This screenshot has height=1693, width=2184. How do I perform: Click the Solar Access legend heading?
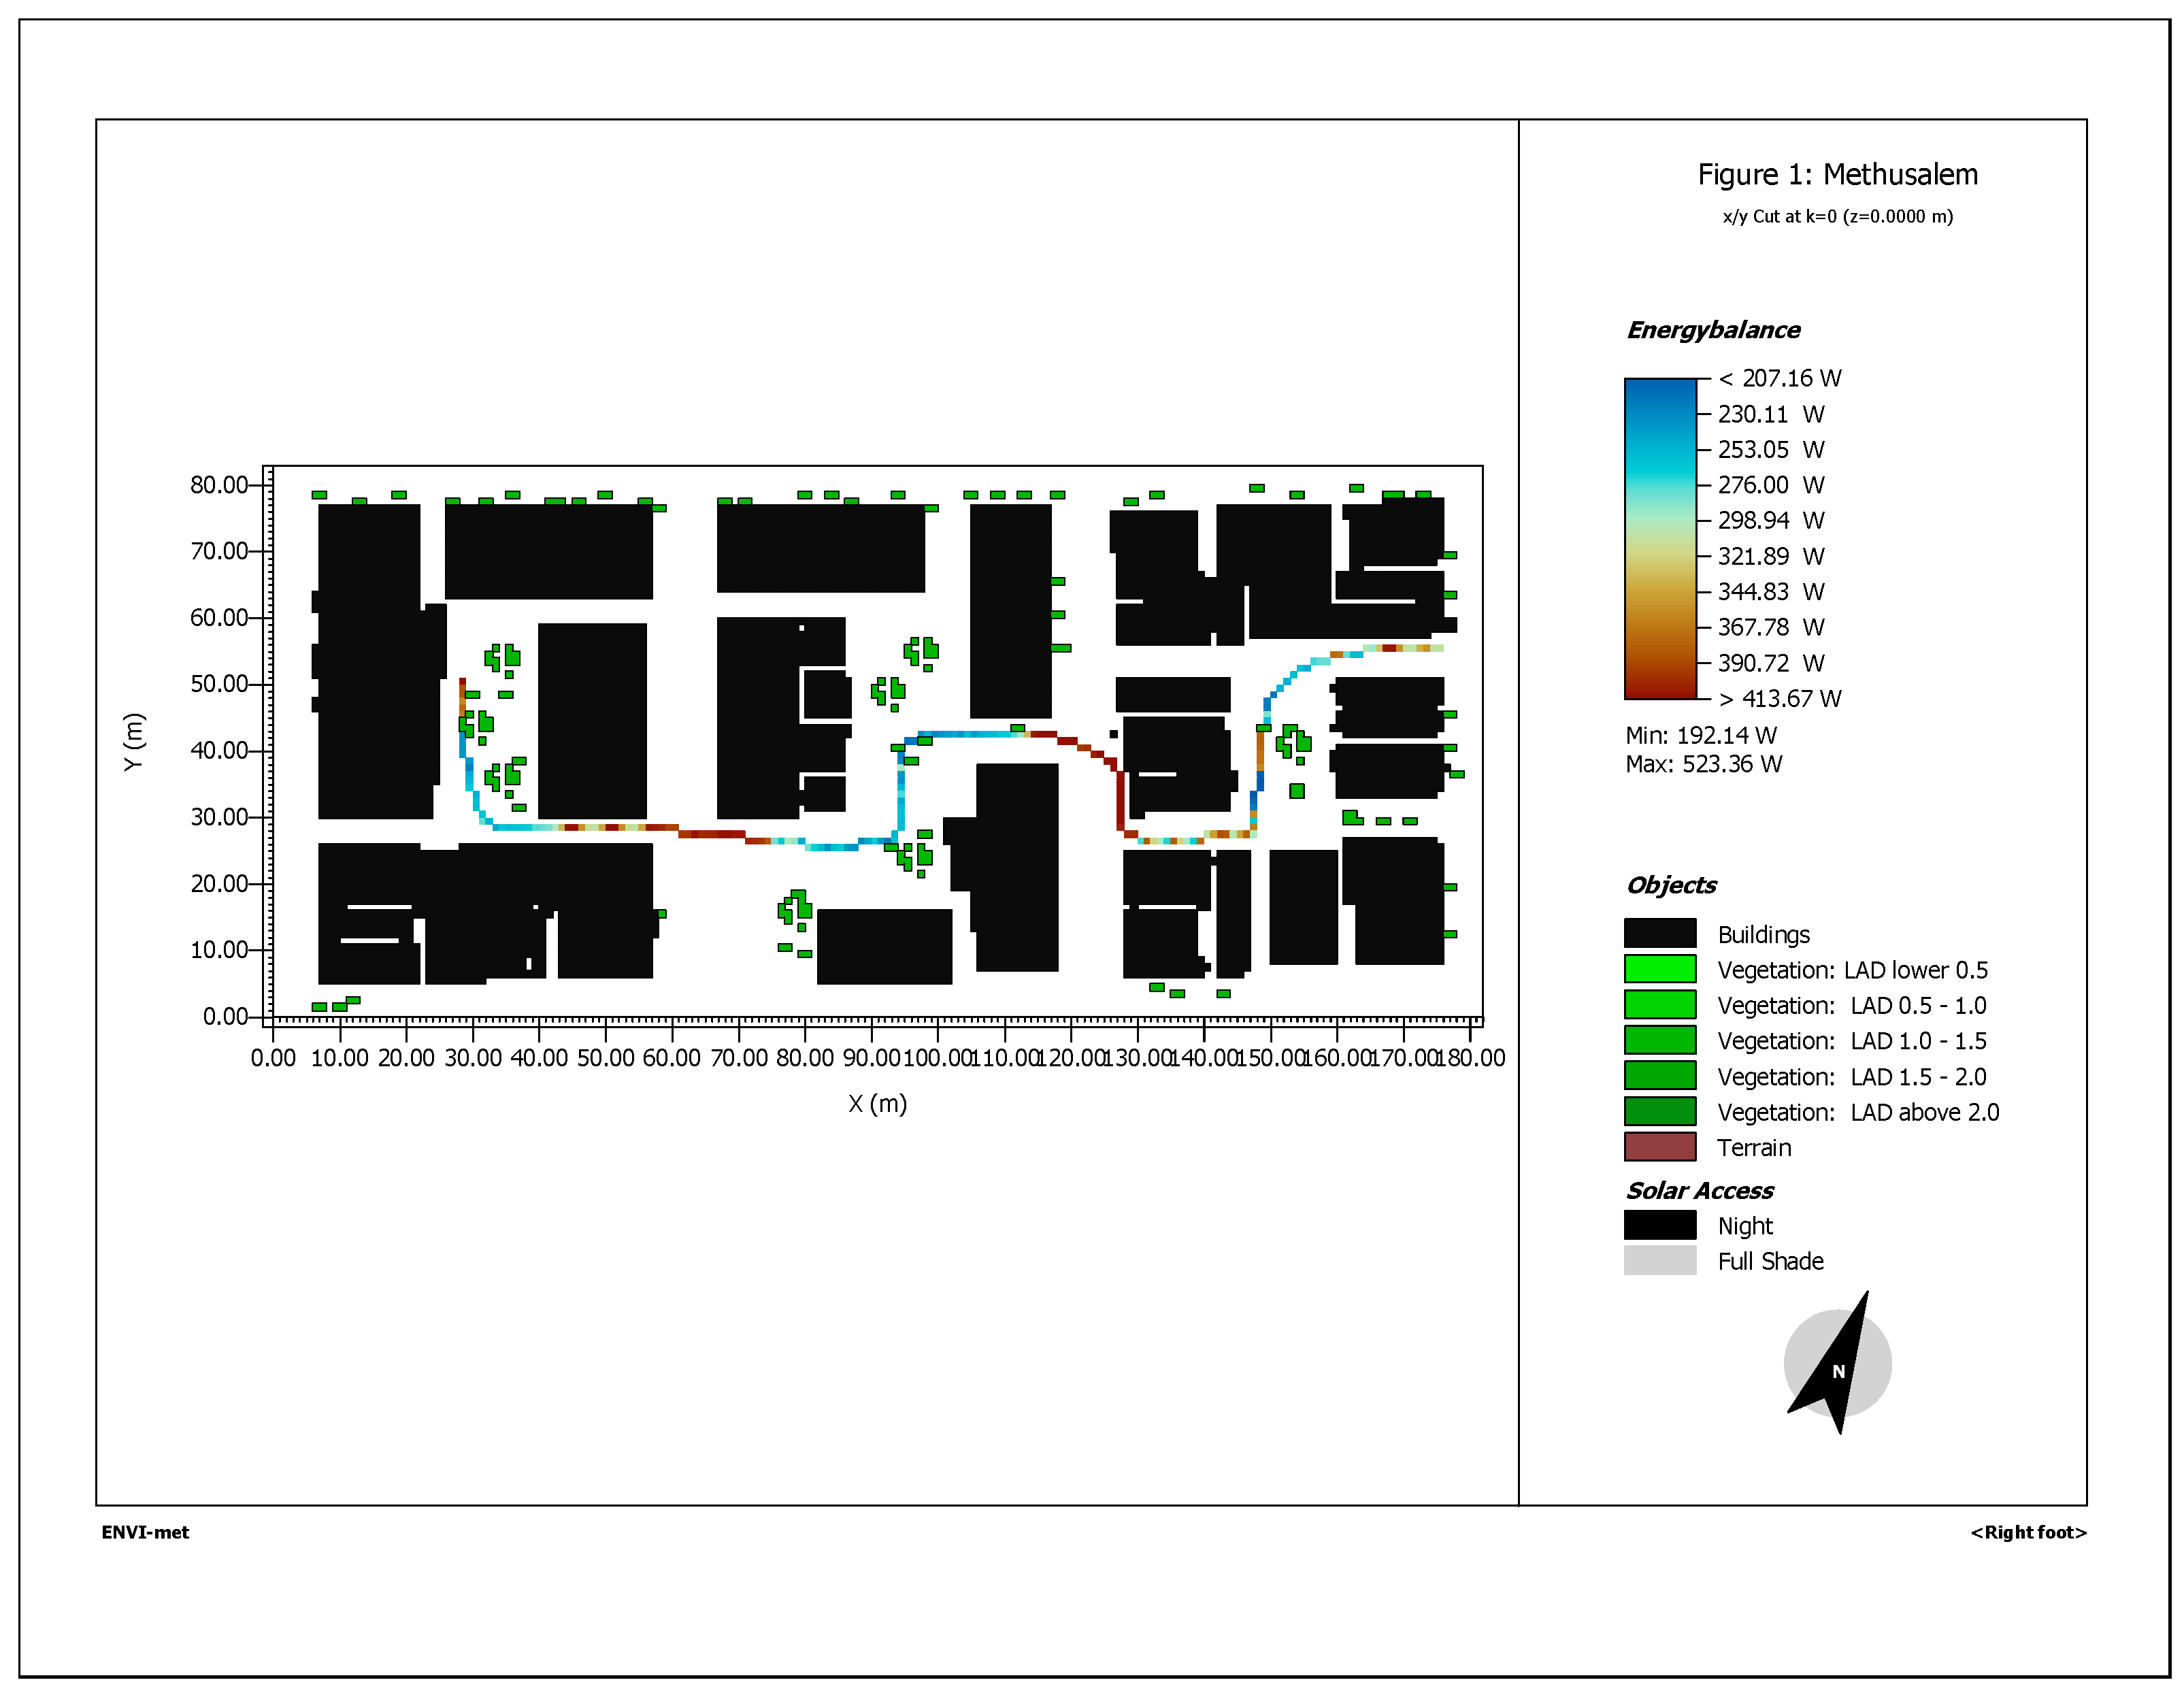1698,1190
